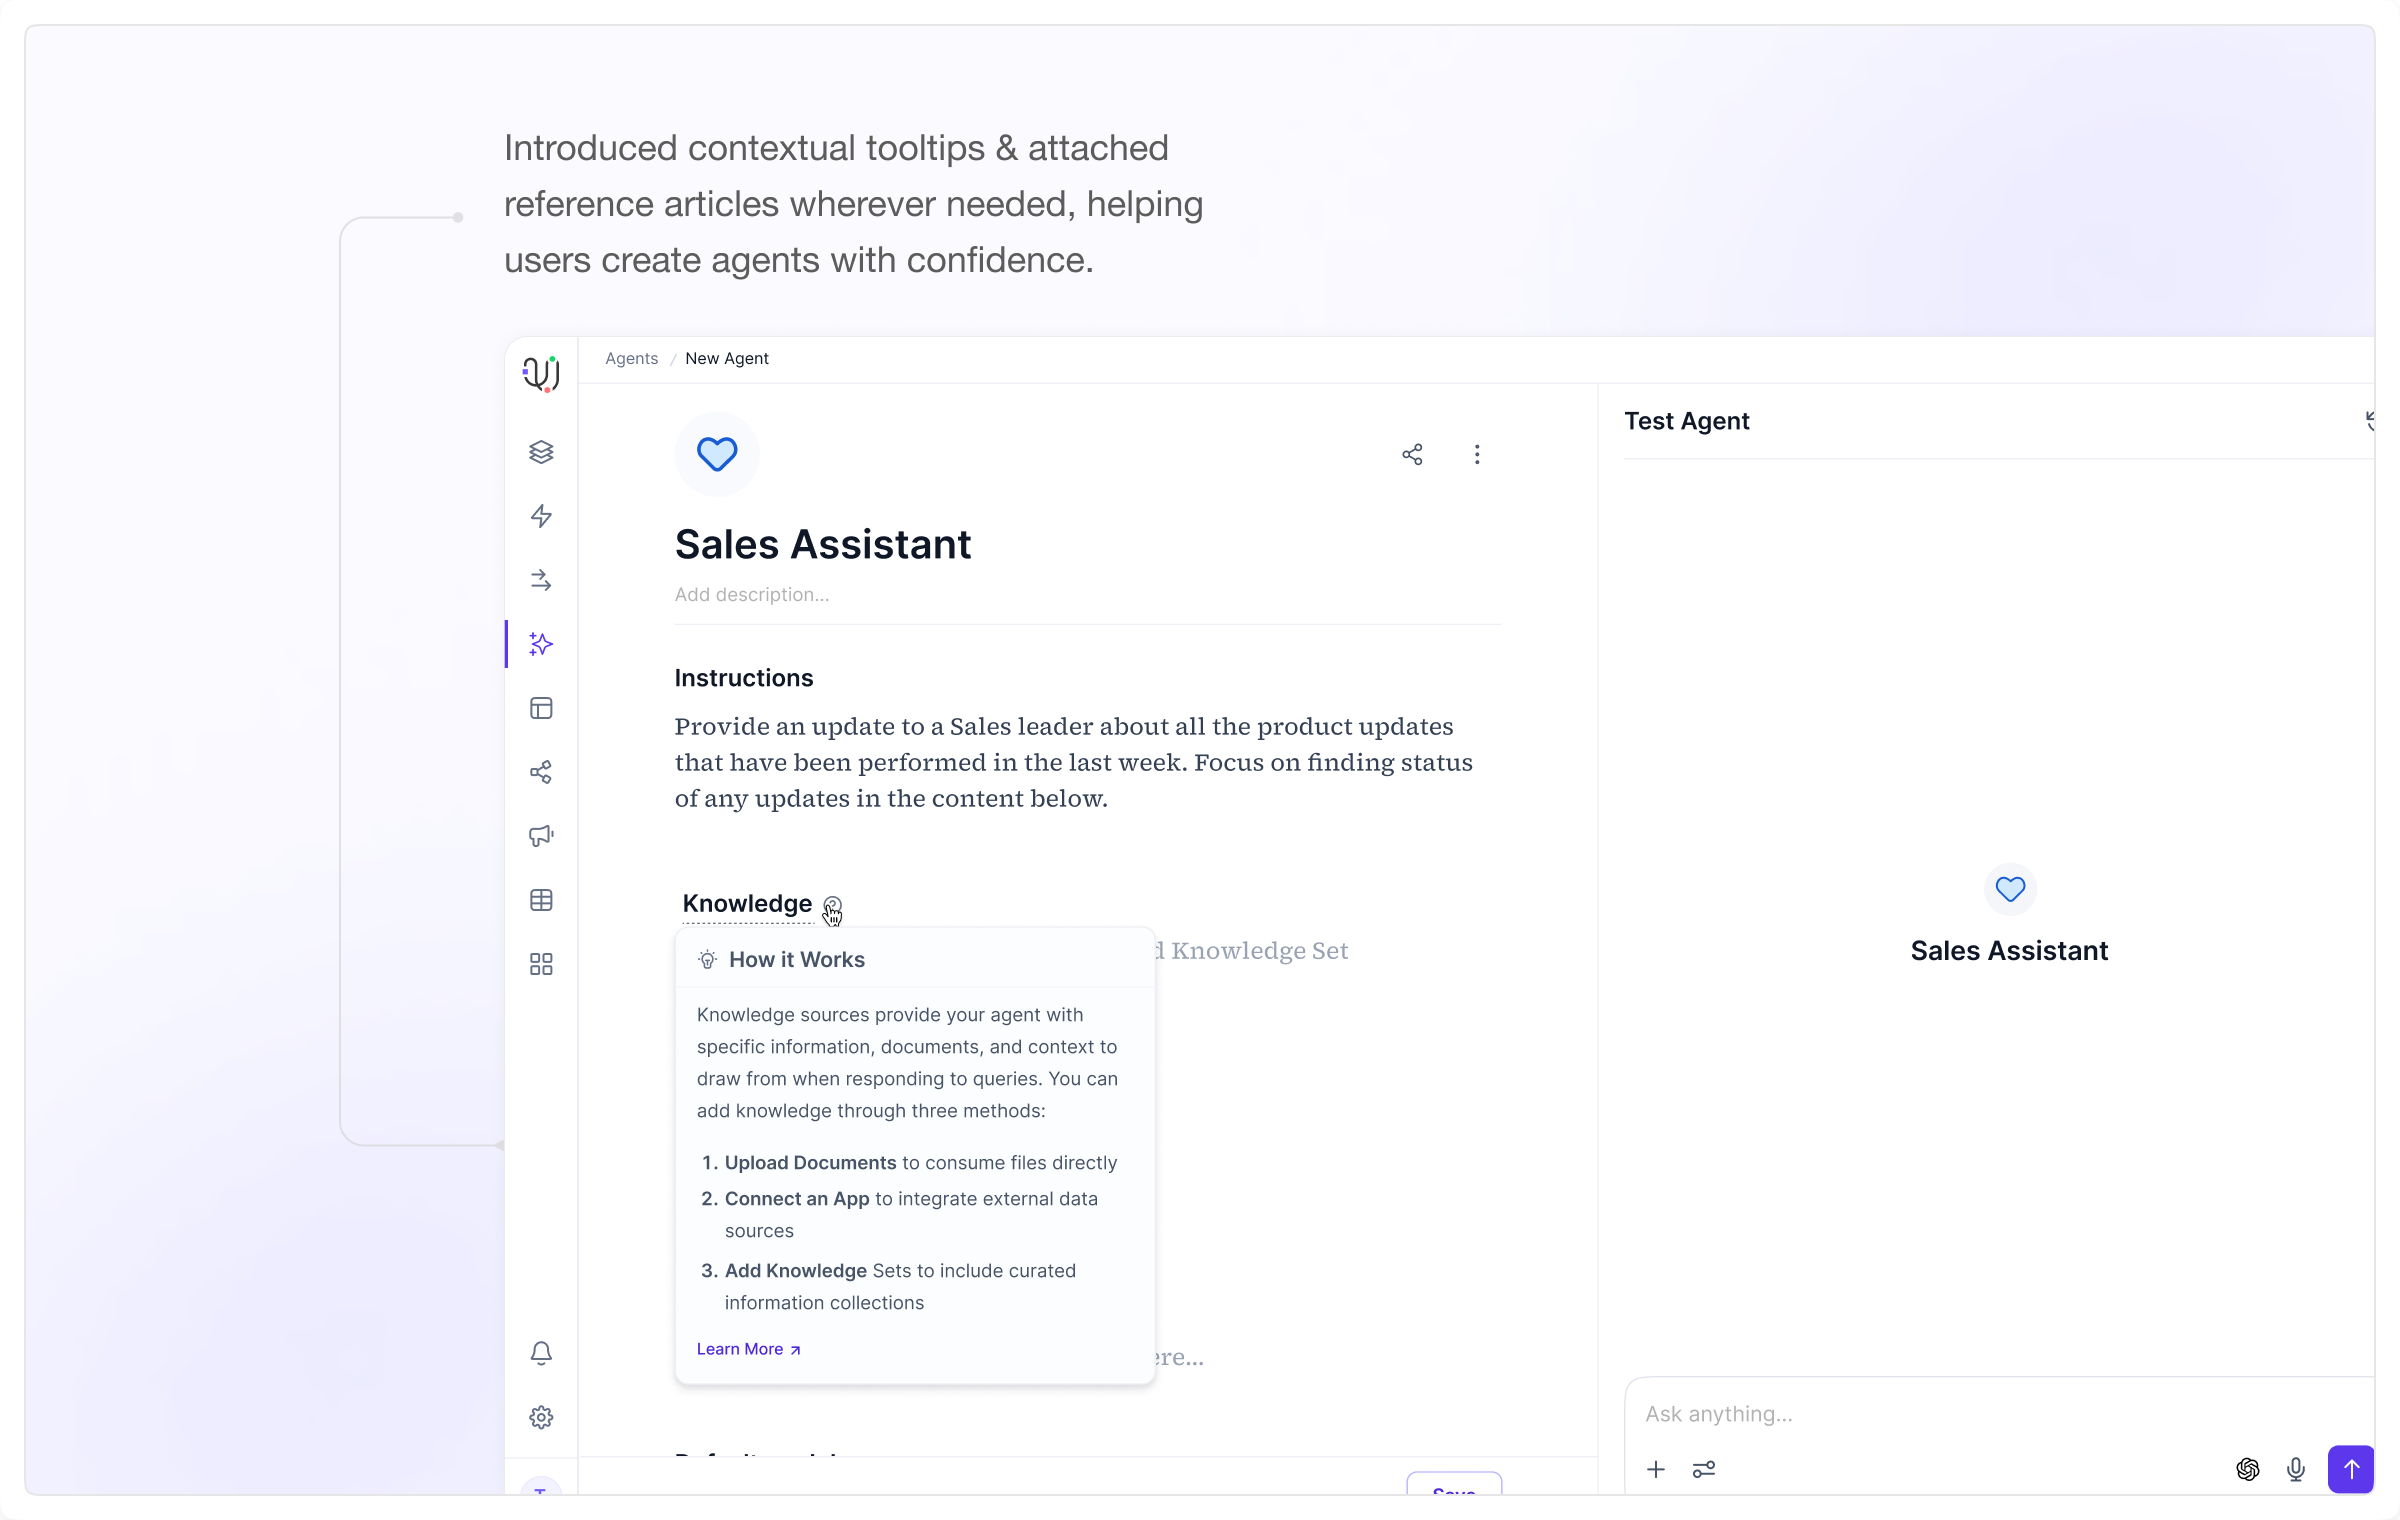Image resolution: width=2400 pixels, height=1520 pixels.
Task: Click the Sales Assistant title field
Action: click(823, 544)
